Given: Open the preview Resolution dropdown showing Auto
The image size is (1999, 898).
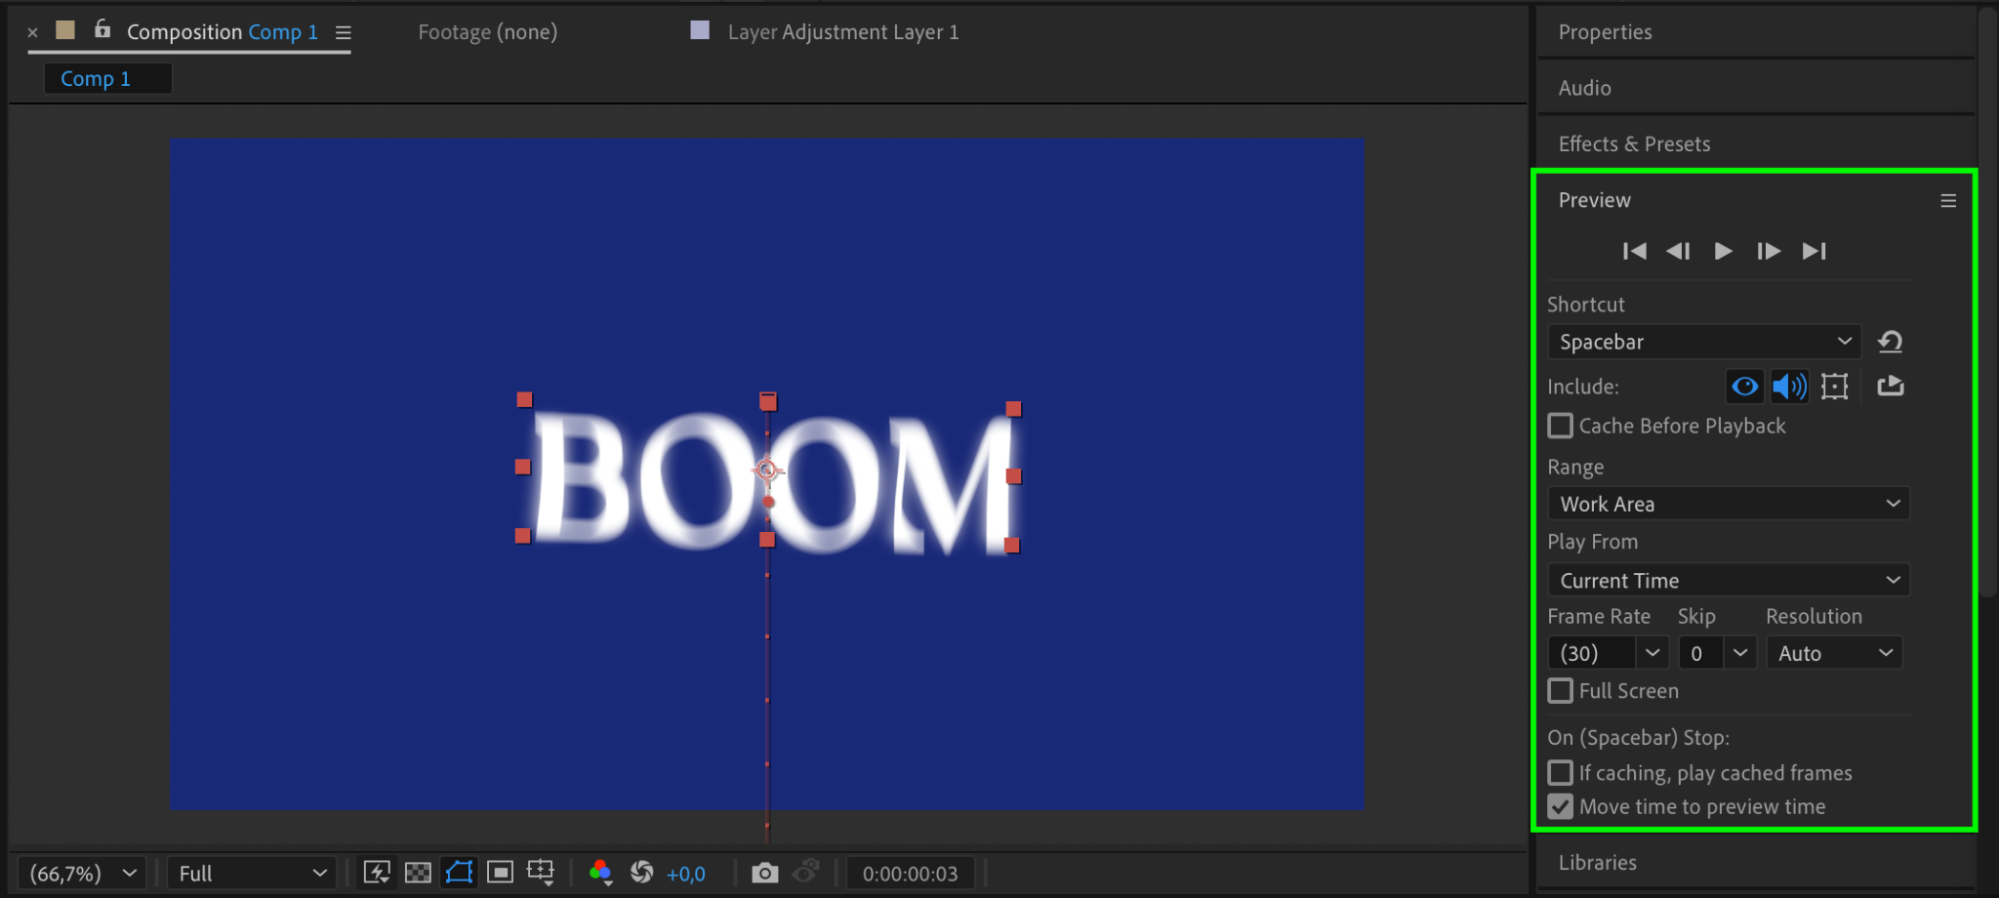Looking at the screenshot, I should 1834,654.
